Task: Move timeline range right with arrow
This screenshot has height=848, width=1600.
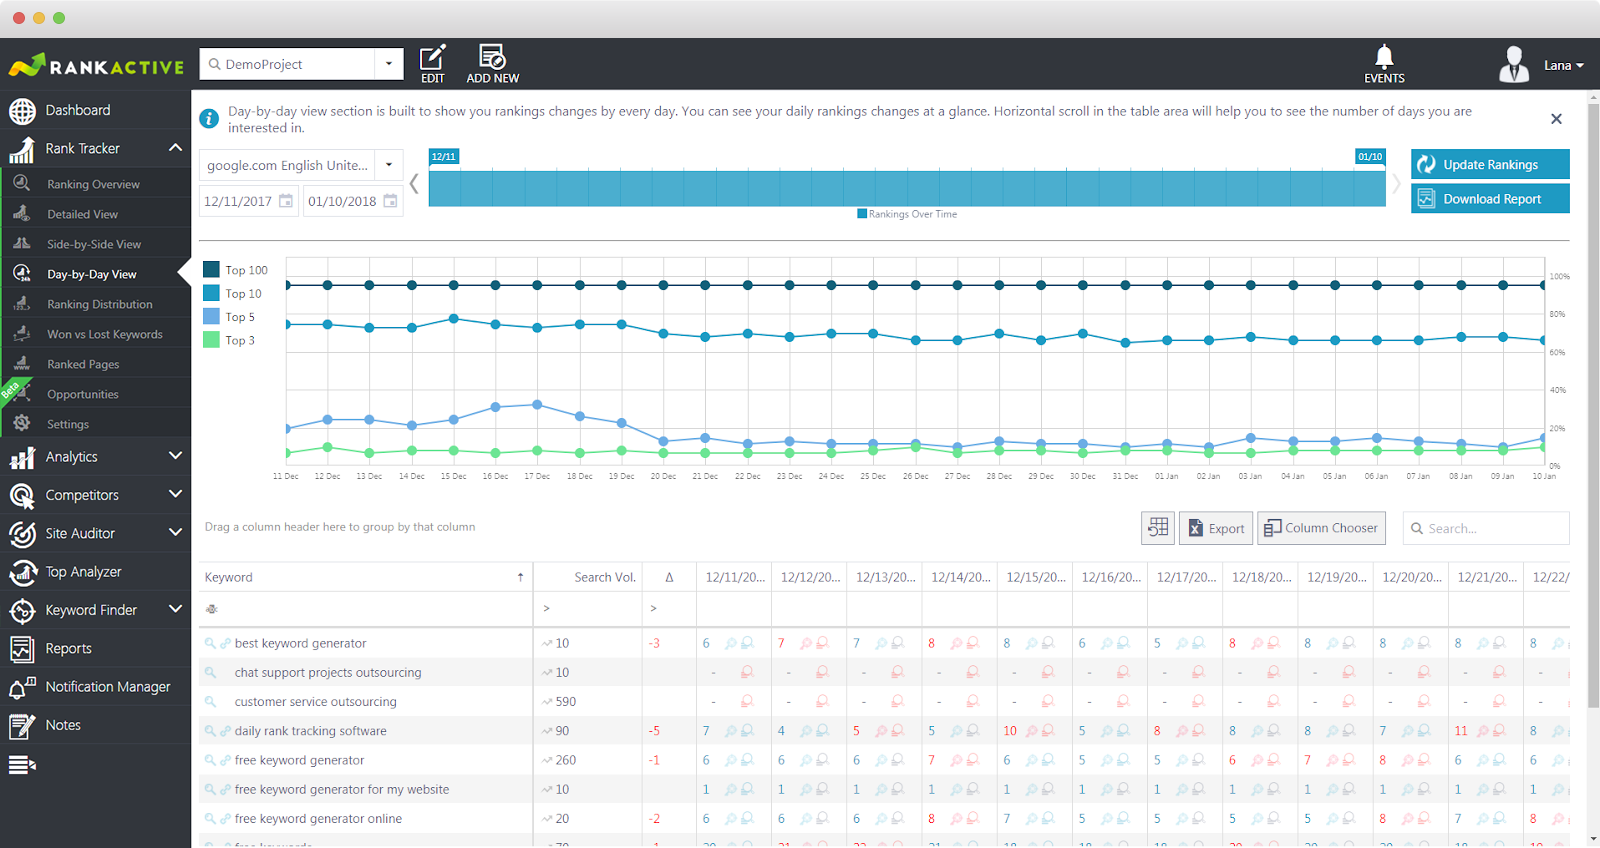Action: [x=1396, y=184]
